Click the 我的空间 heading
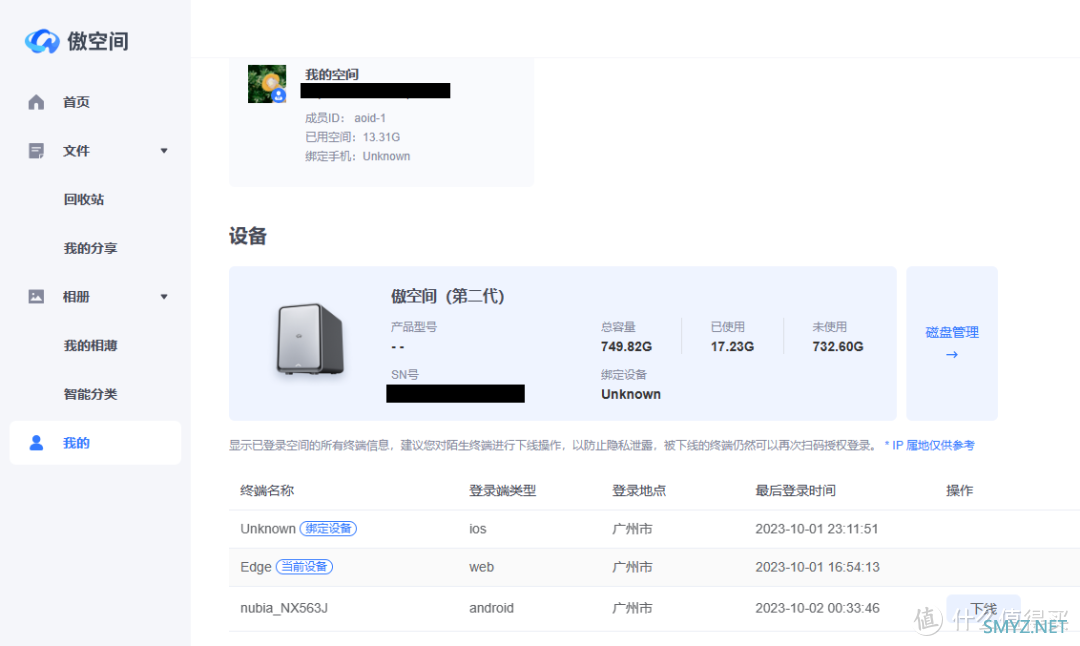This screenshot has width=1080, height=646. (x=331, y=74)
